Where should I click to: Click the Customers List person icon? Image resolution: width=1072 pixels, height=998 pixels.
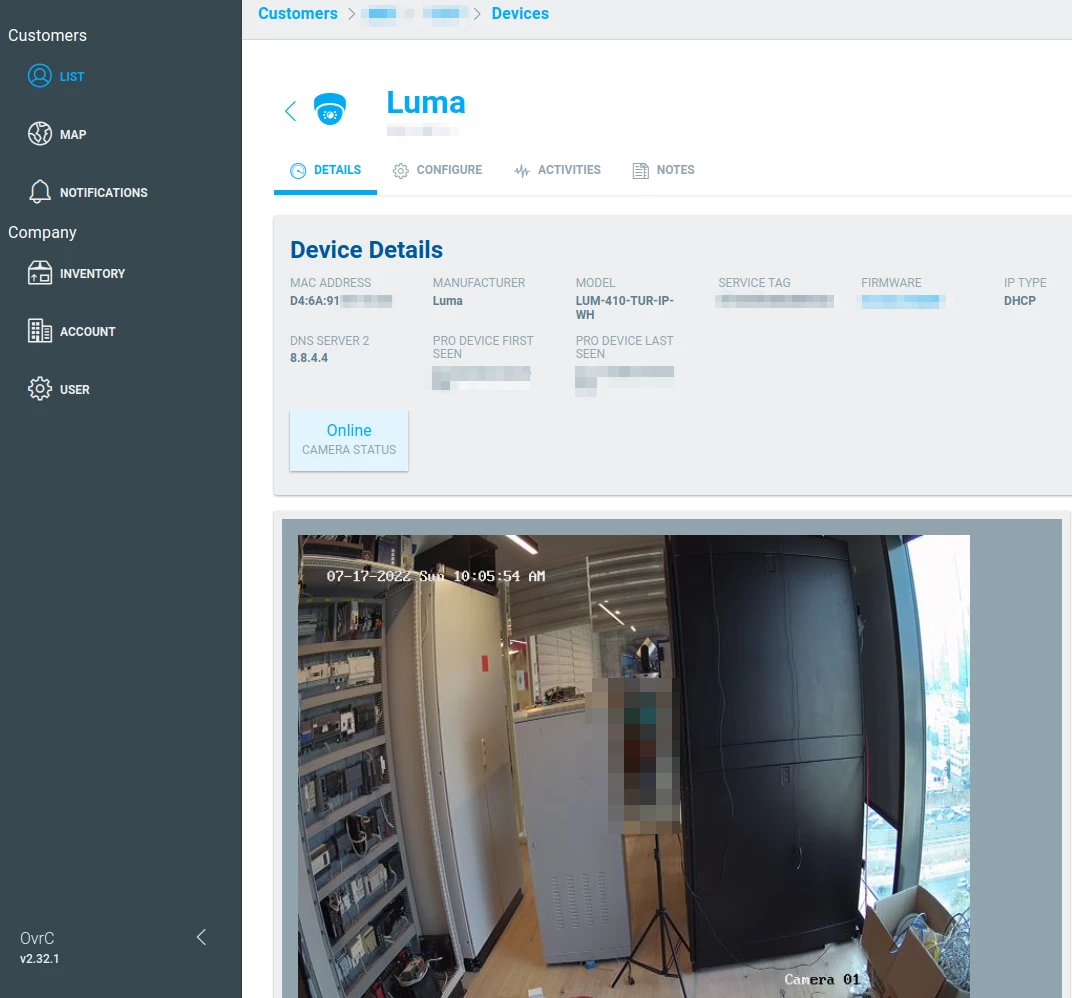(40, 76)
